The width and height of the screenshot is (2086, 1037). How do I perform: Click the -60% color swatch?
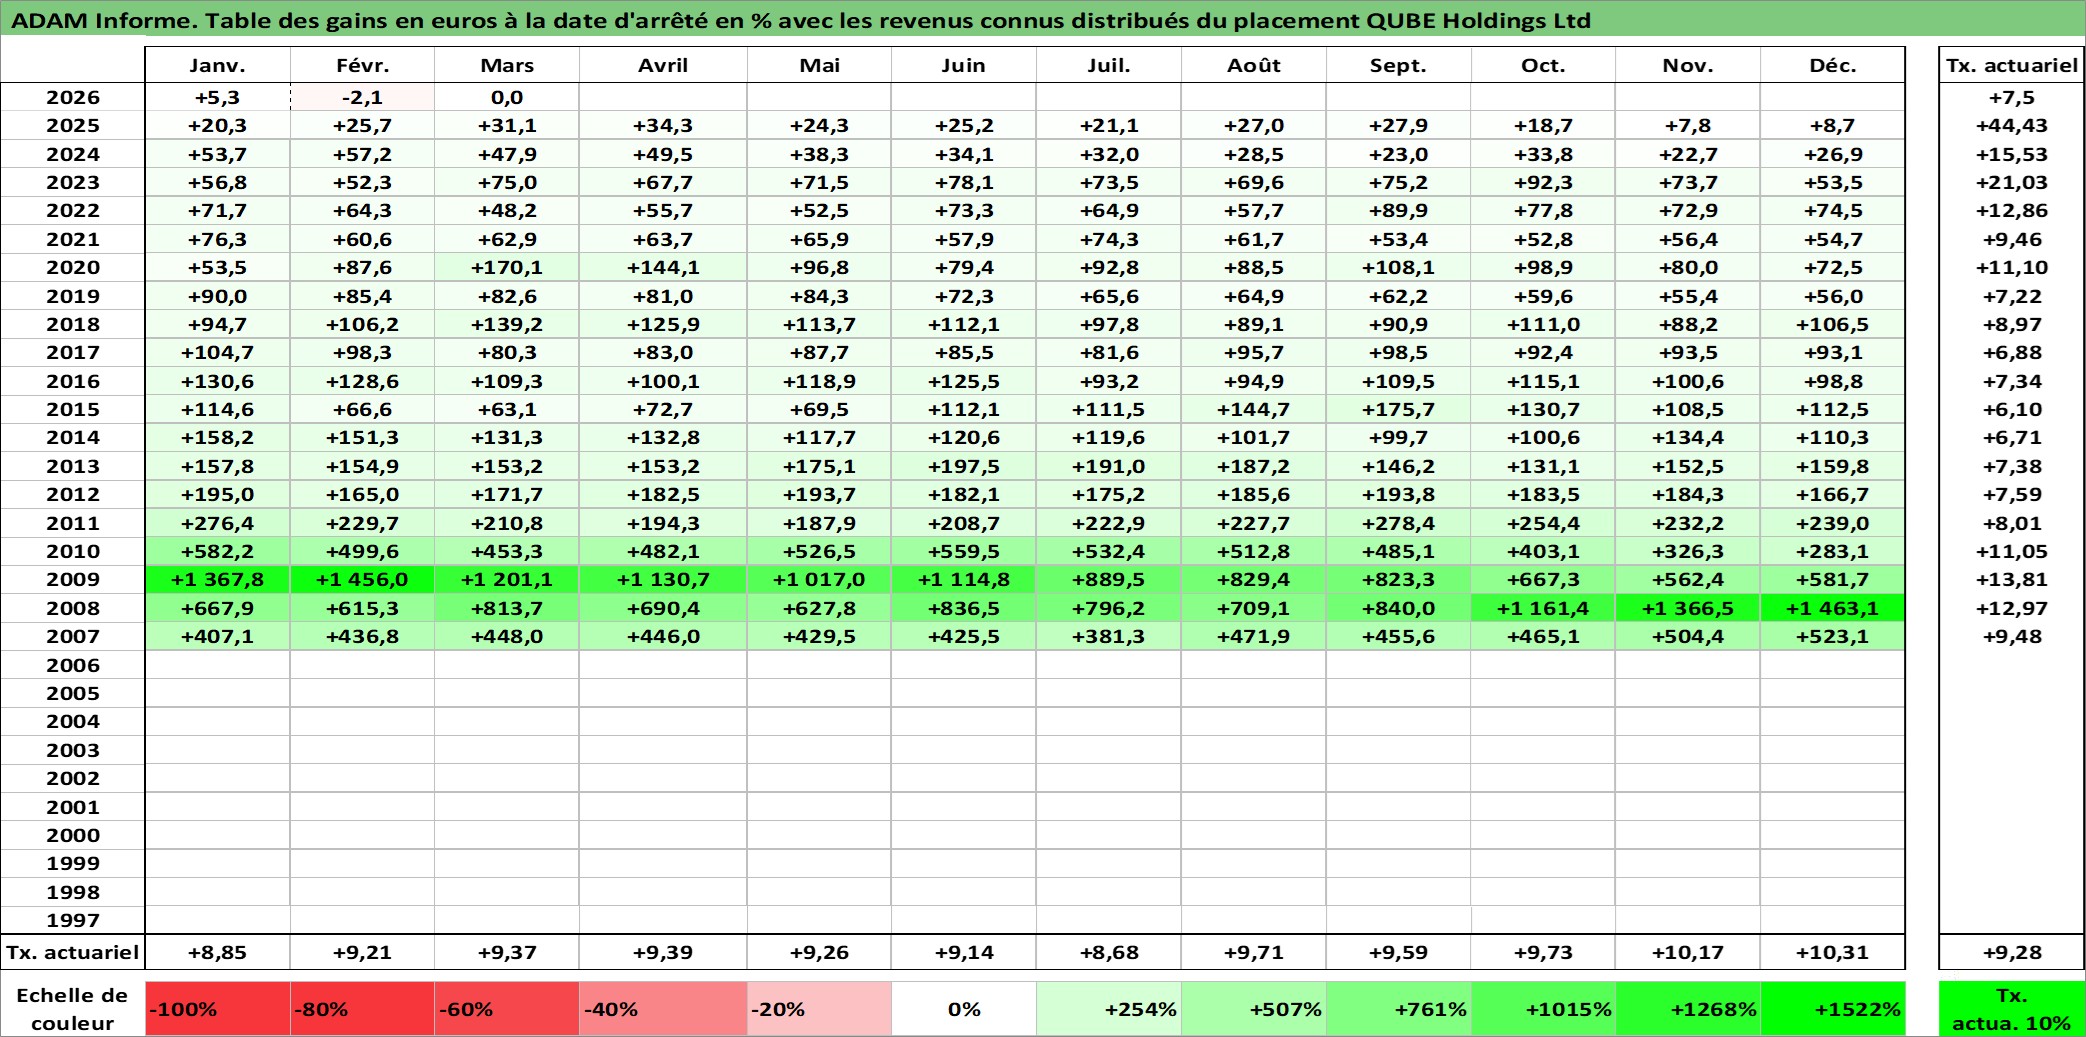tap(507, 1009)
